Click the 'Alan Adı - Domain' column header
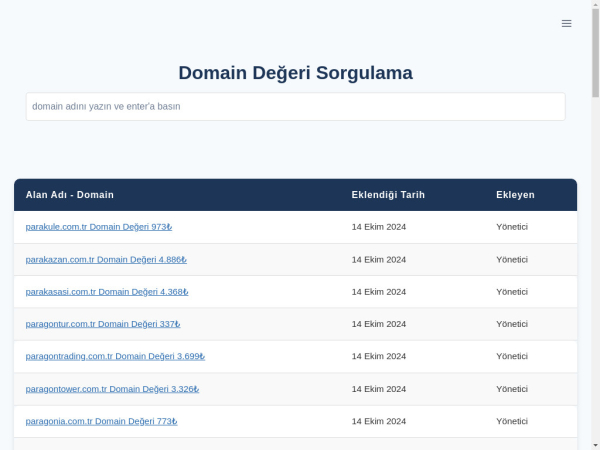Screen dimensions: 600x450 70,195
